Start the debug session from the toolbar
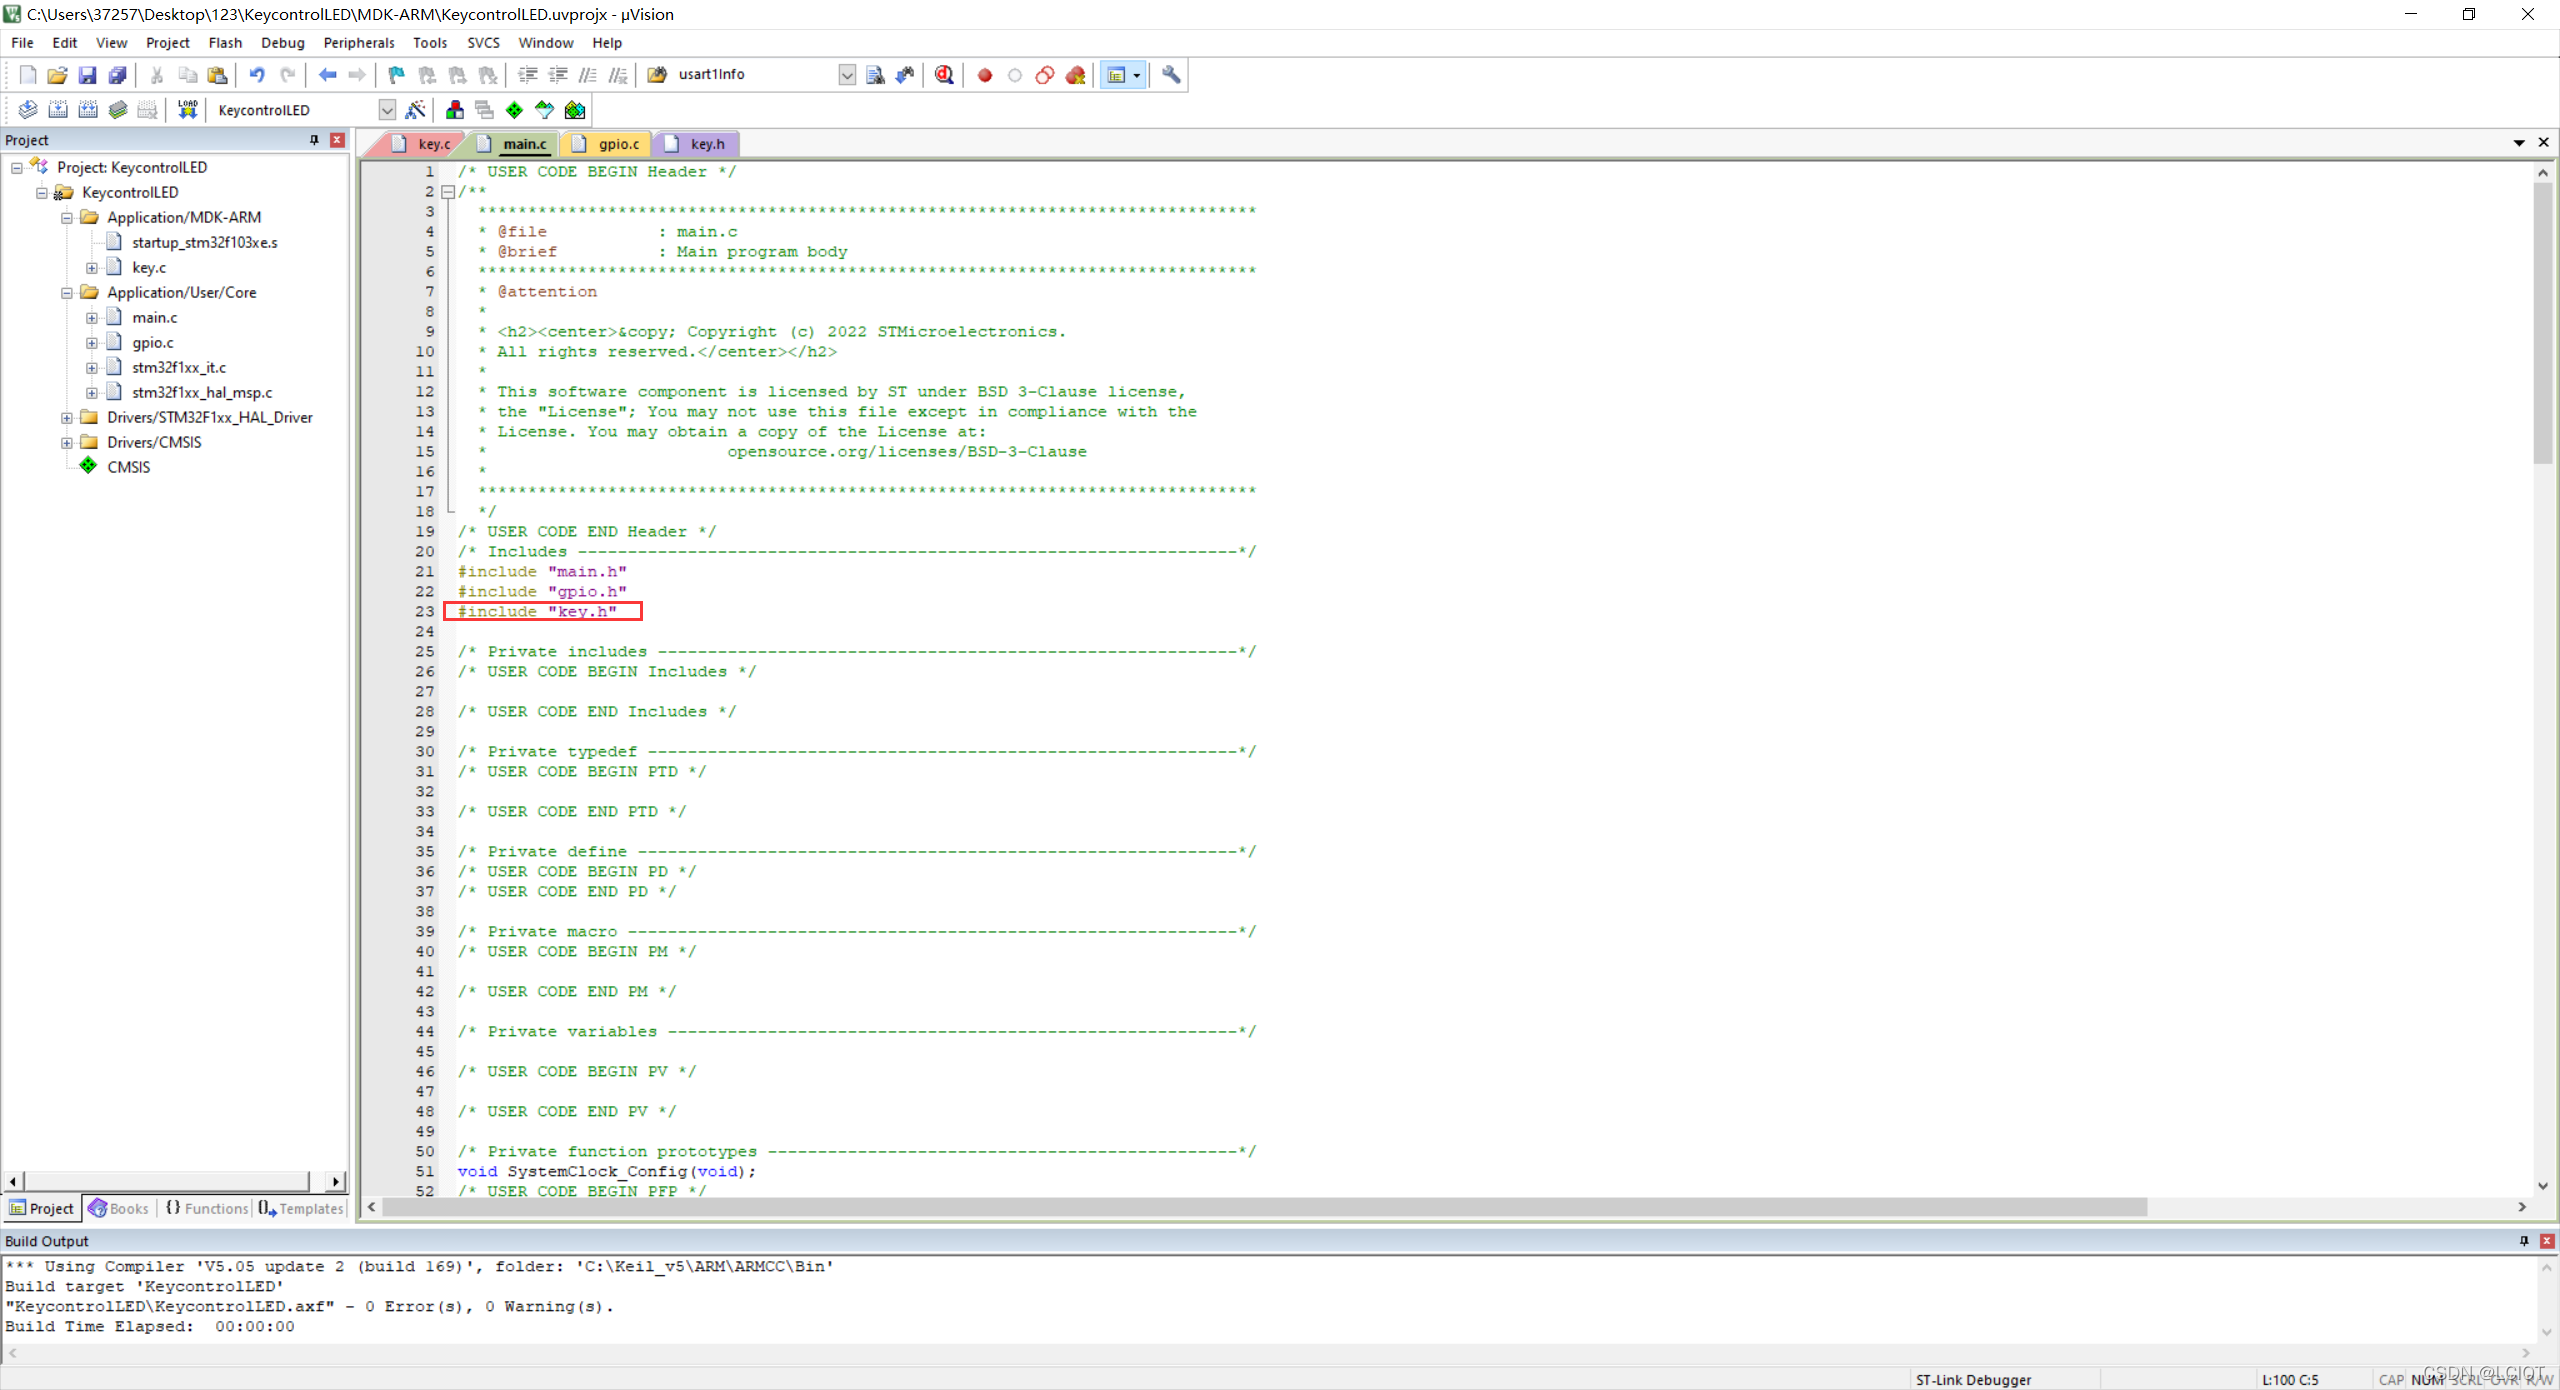Viewport: 2560px width, 1390px height. point(944,75)
